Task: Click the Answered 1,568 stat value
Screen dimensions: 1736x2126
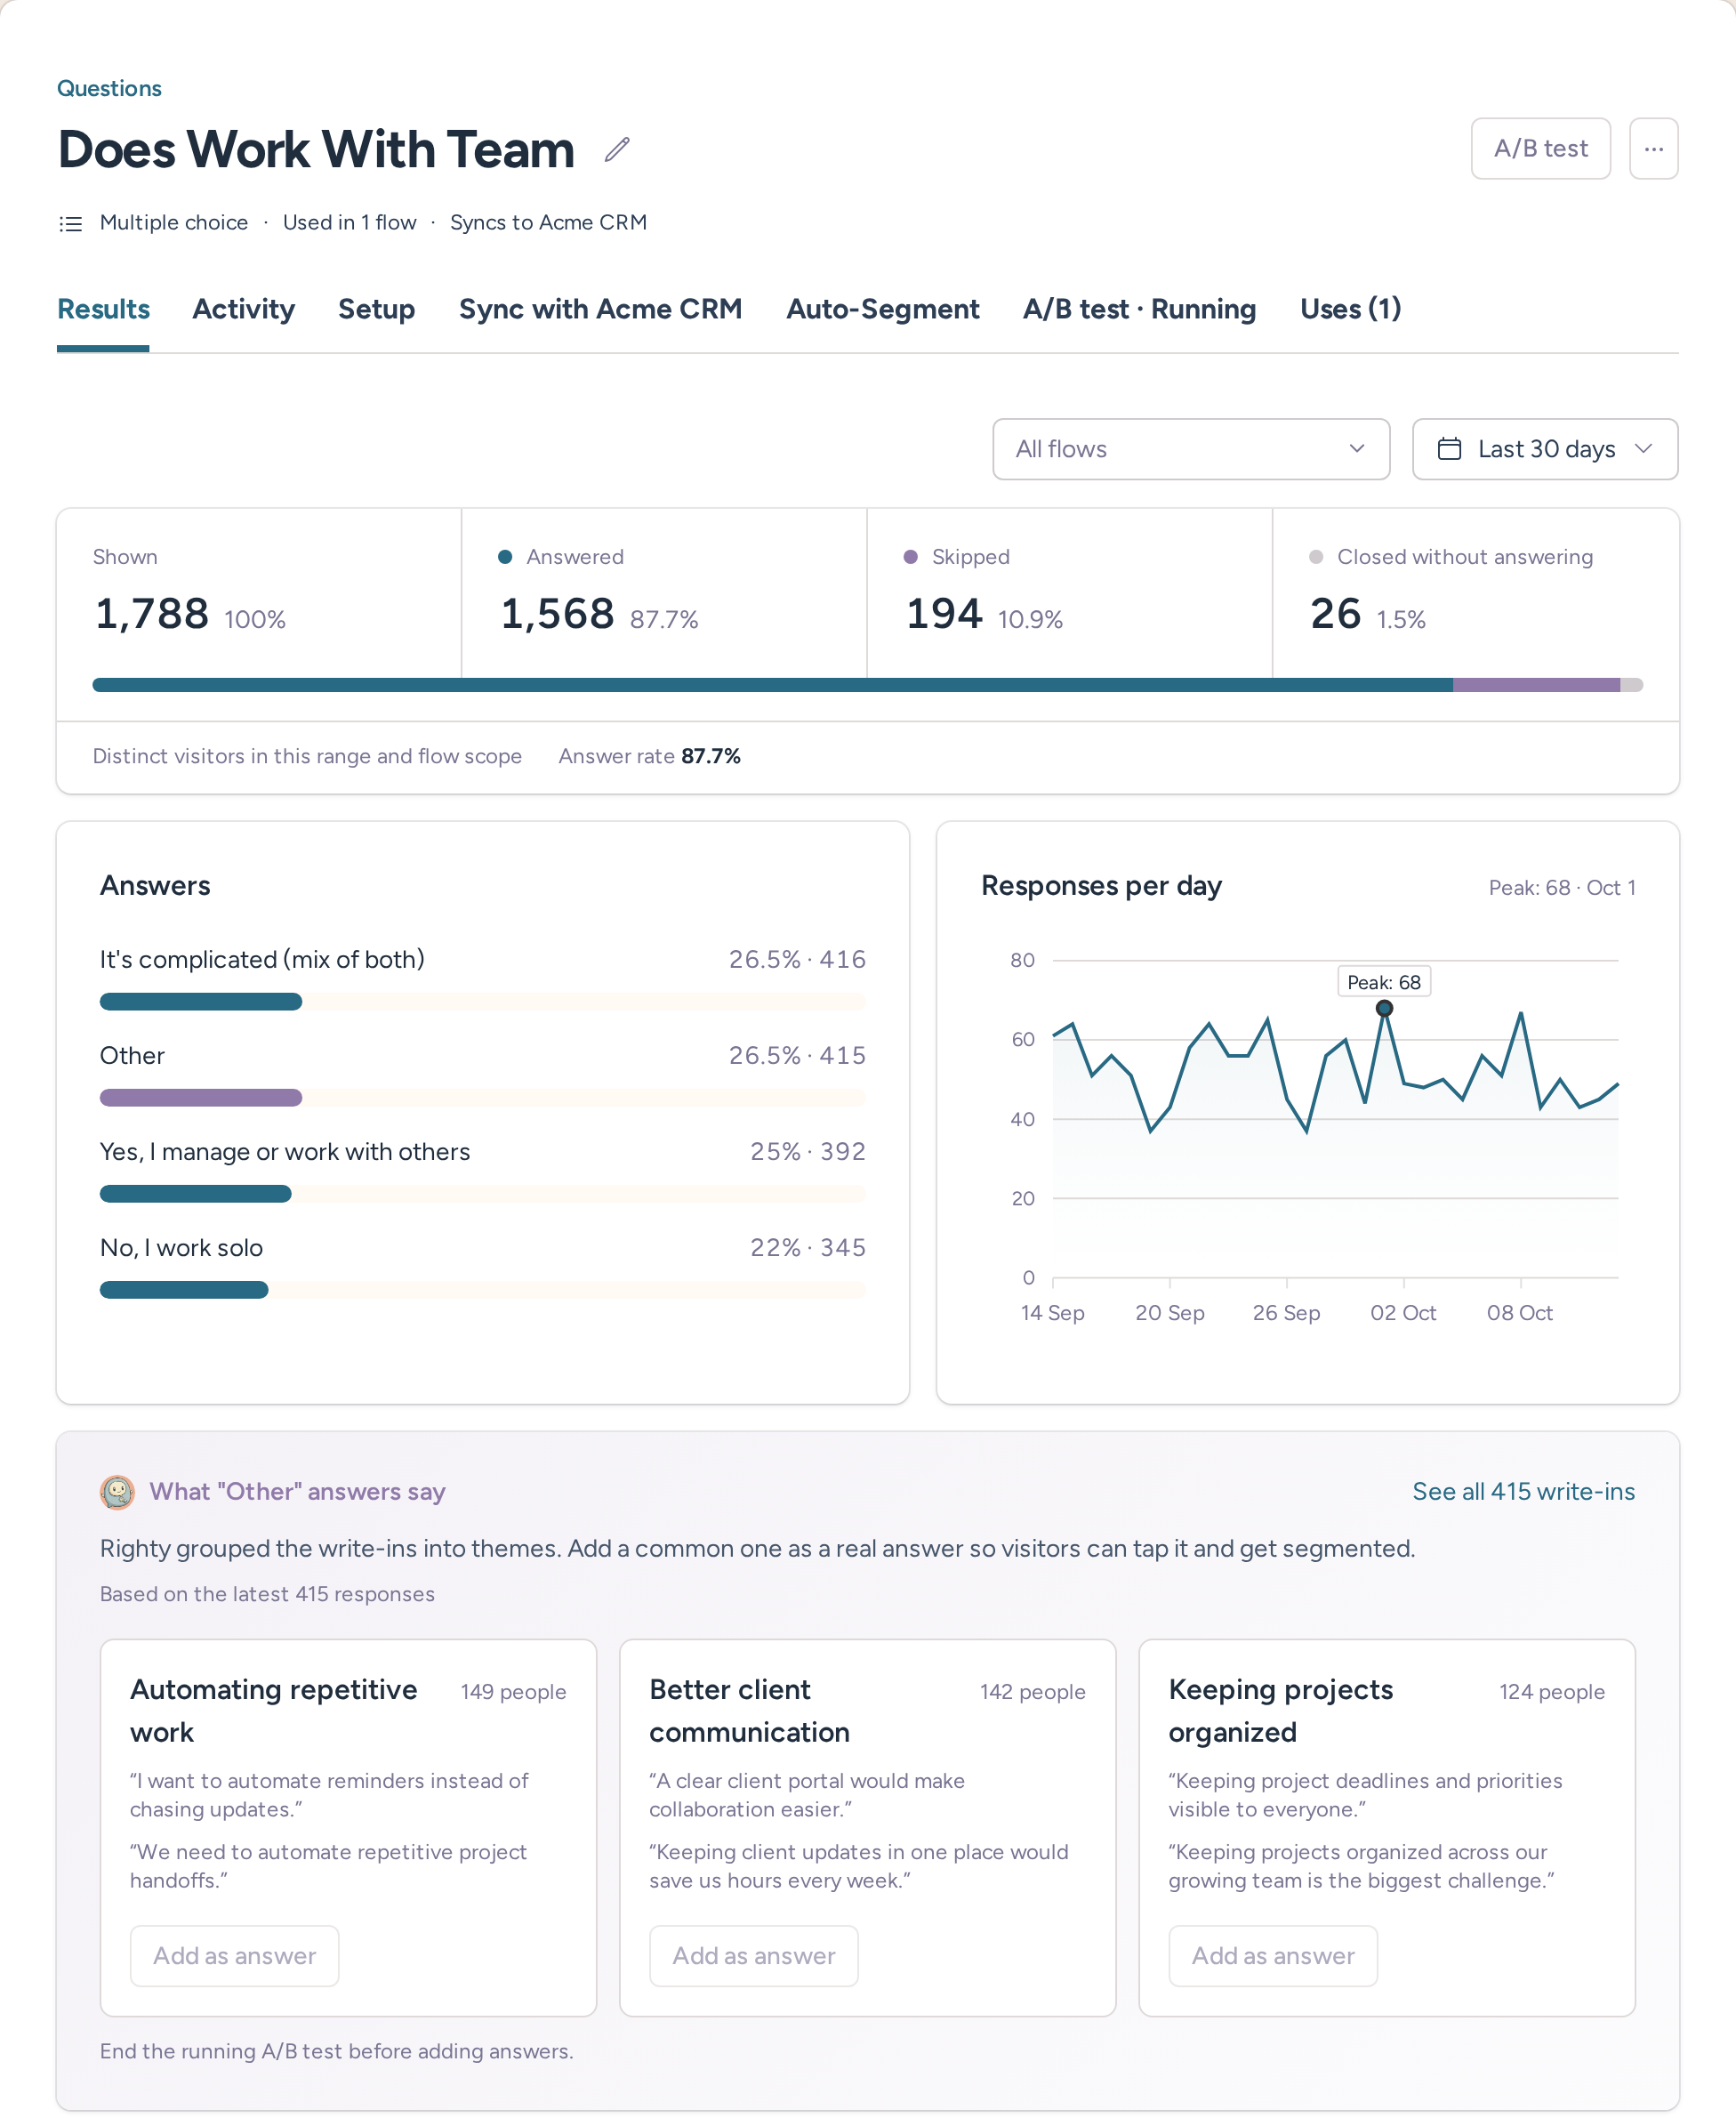Action: [x=557, y=614]
